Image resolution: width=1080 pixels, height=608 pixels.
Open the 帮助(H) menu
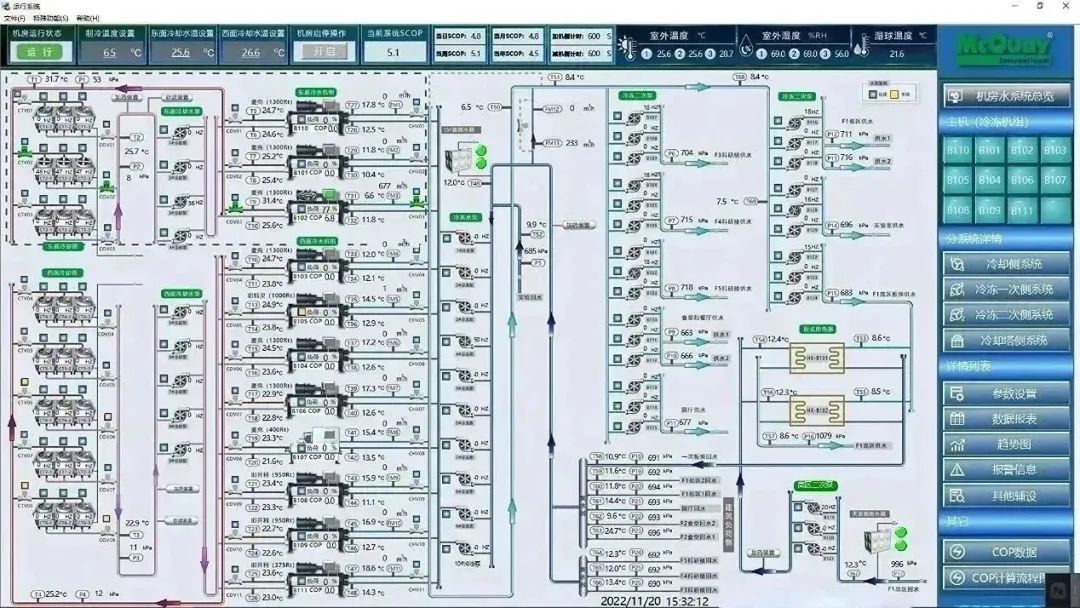click(x=88, y=18)
